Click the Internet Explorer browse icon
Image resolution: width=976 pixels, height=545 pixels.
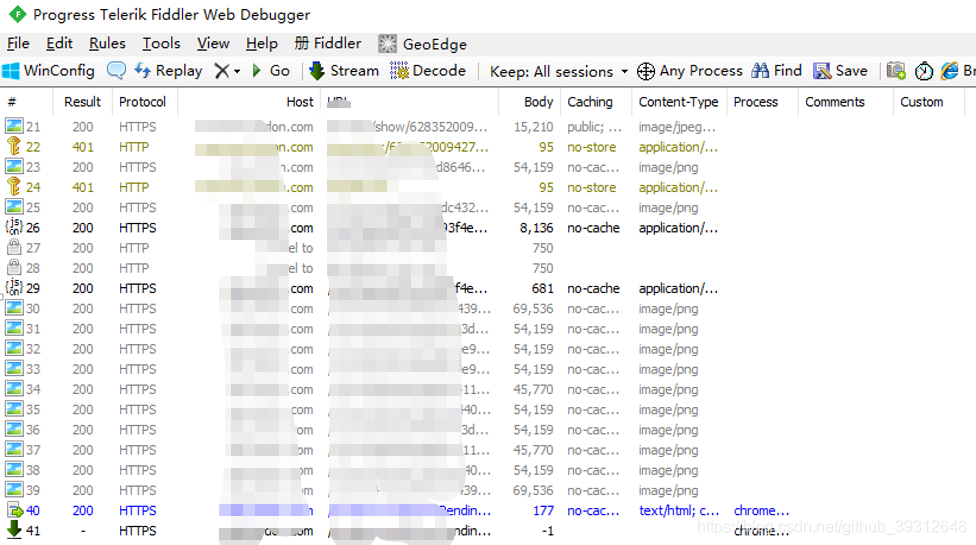[950, 71]
